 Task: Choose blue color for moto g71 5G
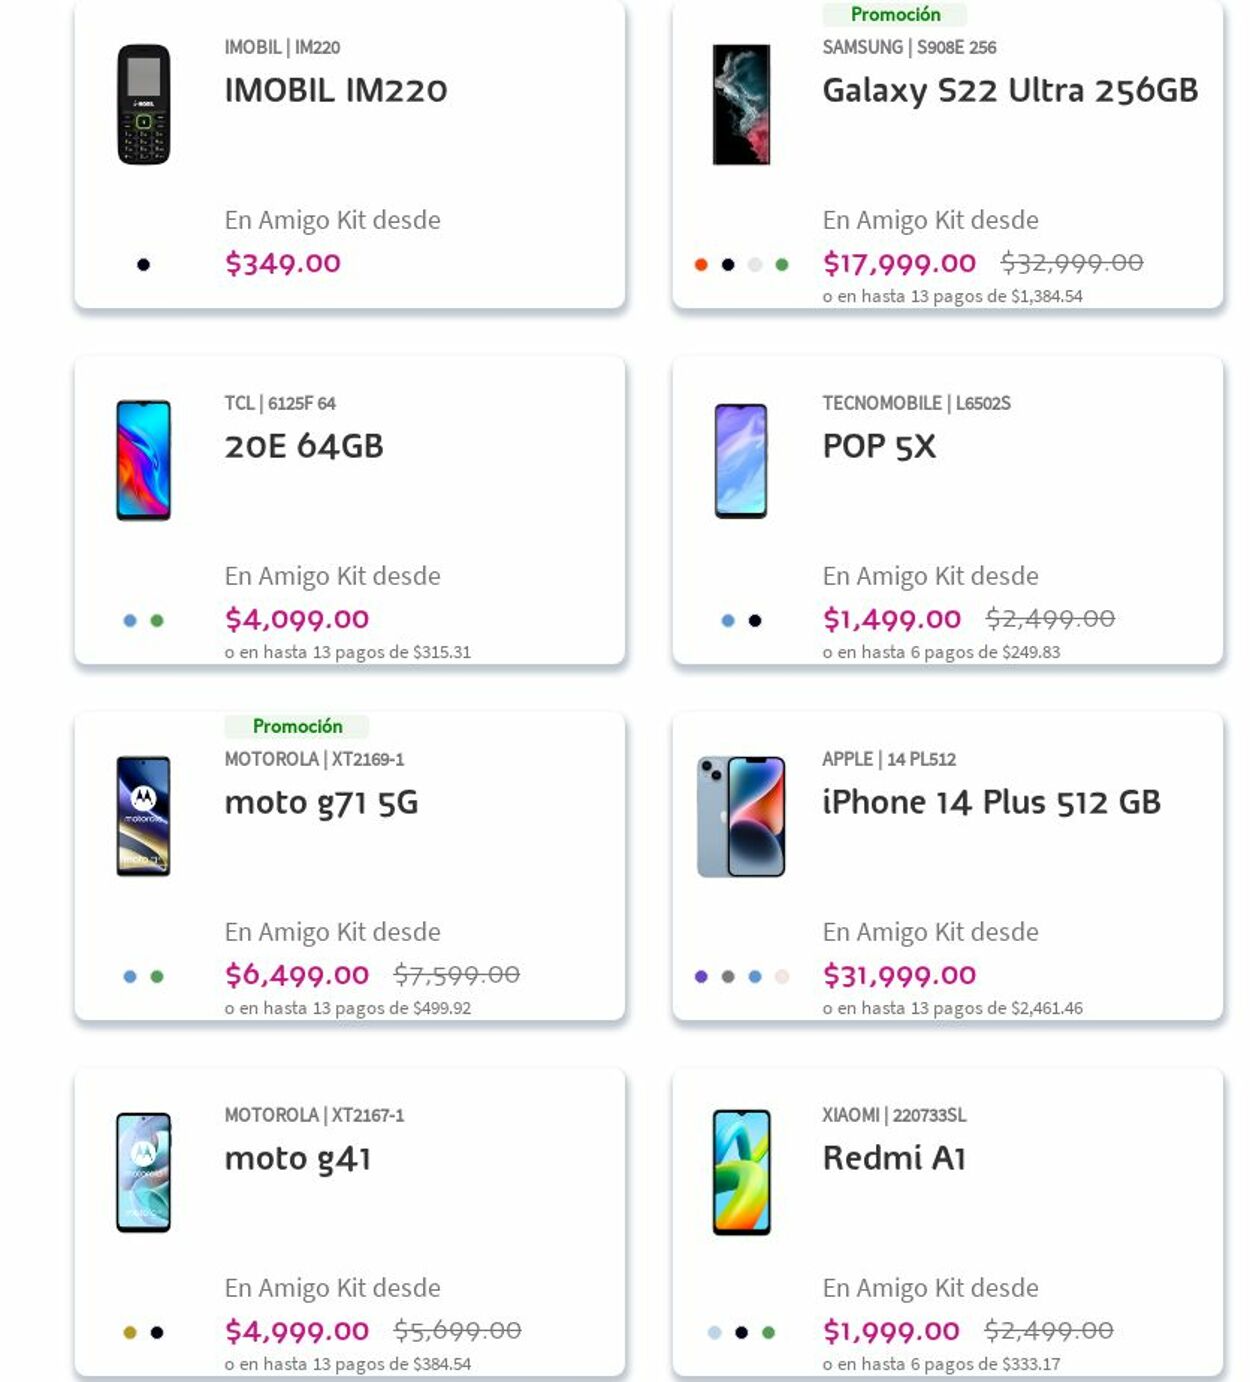tap(130, 977)
